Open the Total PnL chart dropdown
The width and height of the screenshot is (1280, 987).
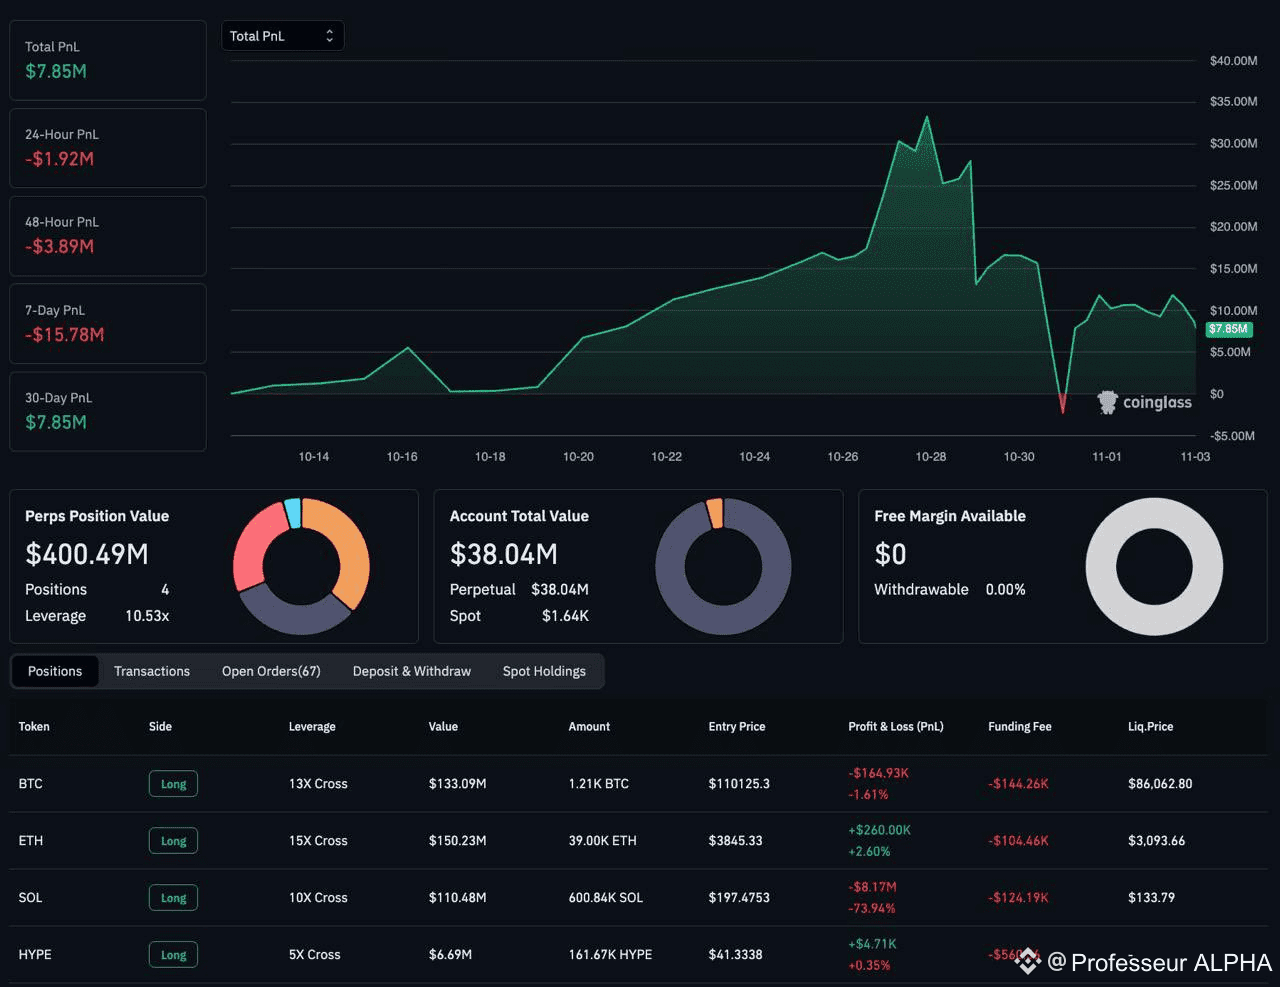point(282,36)
